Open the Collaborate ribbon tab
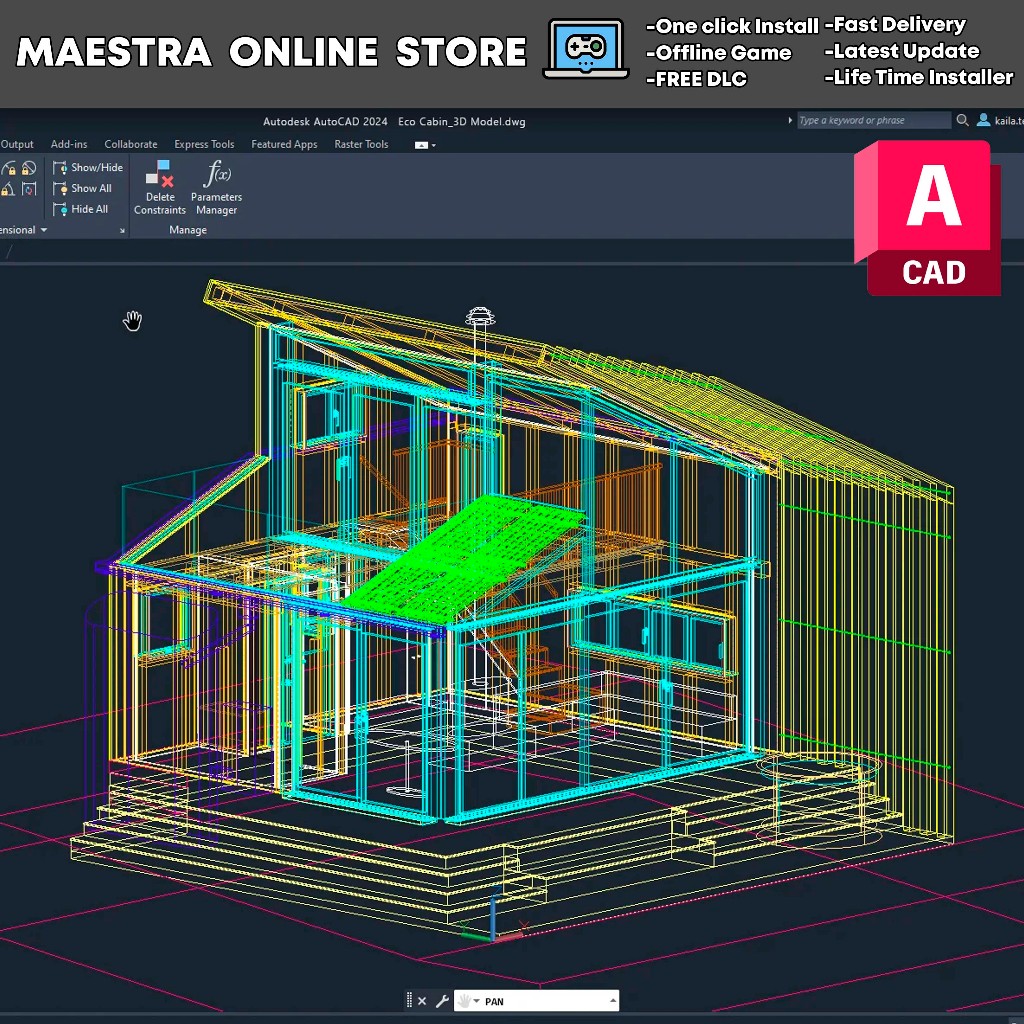 130,144
